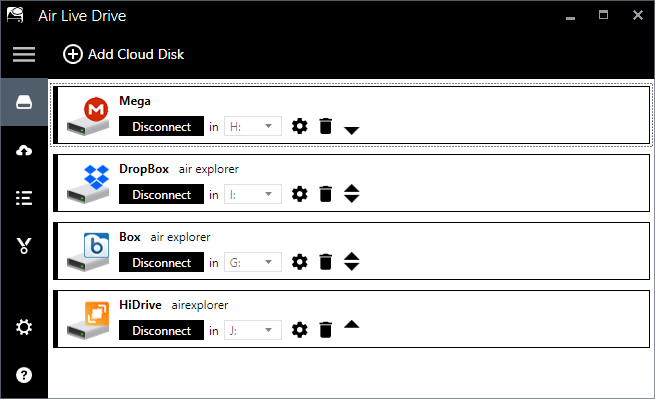Open Mega disk settings gear
655x399 pixels.
300,126
